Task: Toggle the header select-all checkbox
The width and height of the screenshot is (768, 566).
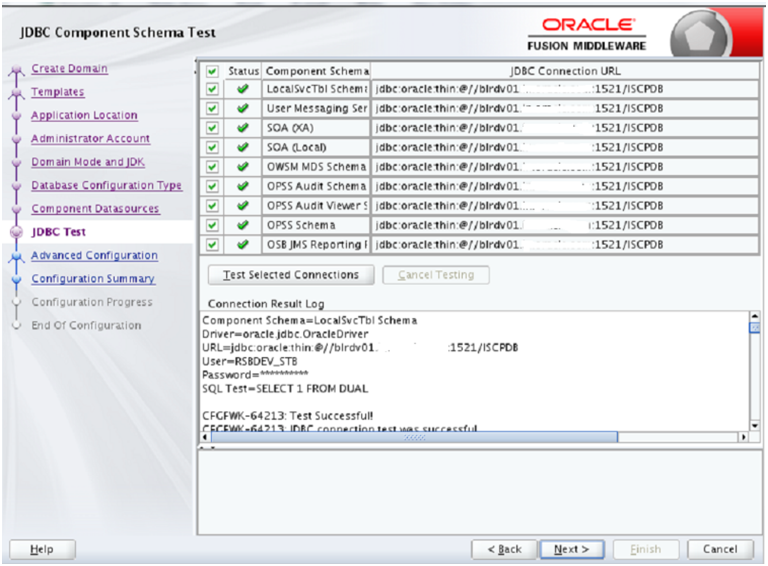Action: (x=212, y=71)
